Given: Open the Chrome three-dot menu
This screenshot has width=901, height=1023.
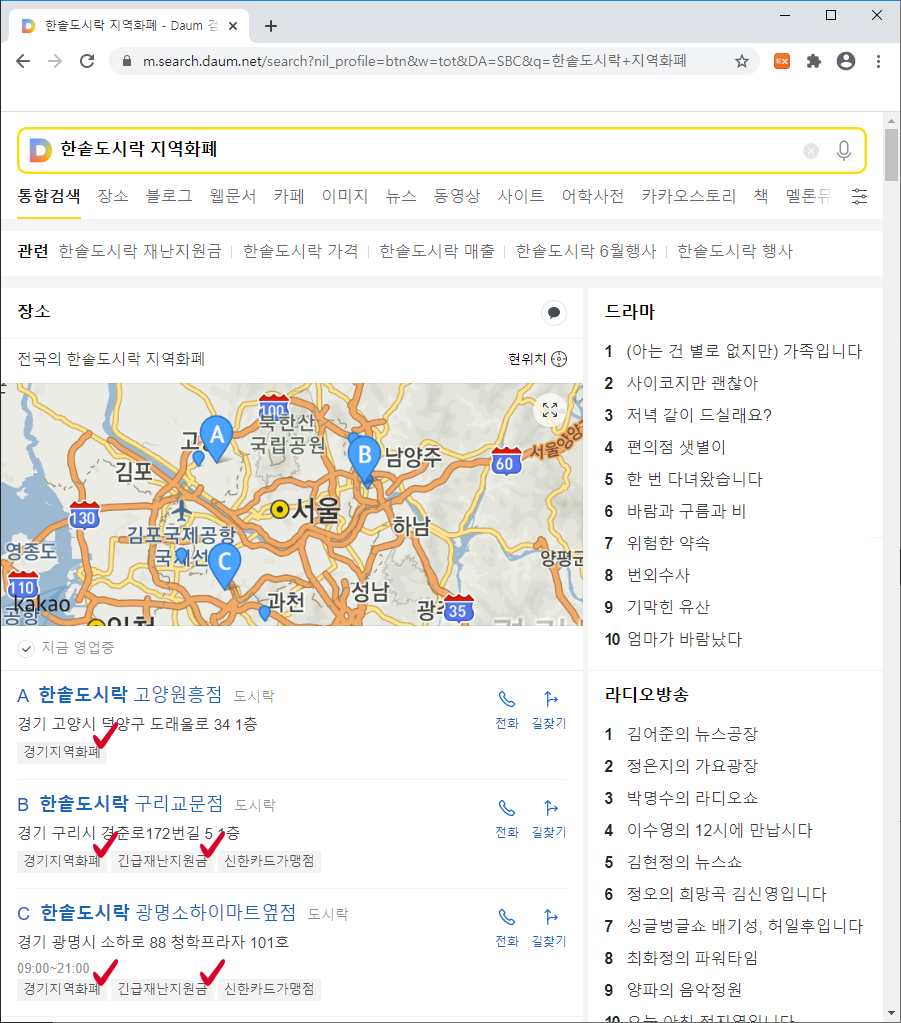Looking at the screenshot, I should [x=878, y=61].
